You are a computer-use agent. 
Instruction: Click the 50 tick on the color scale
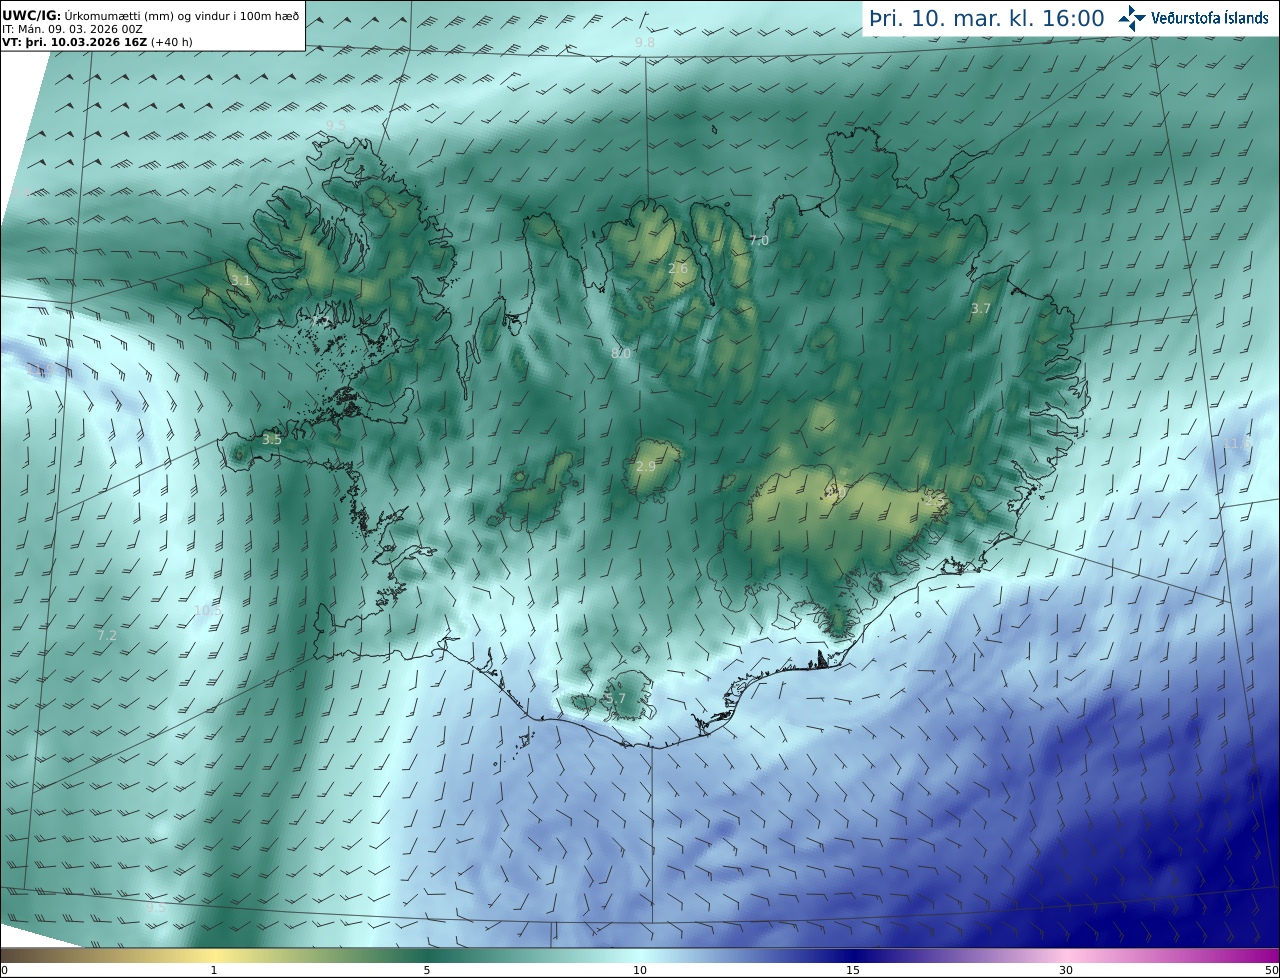point(1271,970)
